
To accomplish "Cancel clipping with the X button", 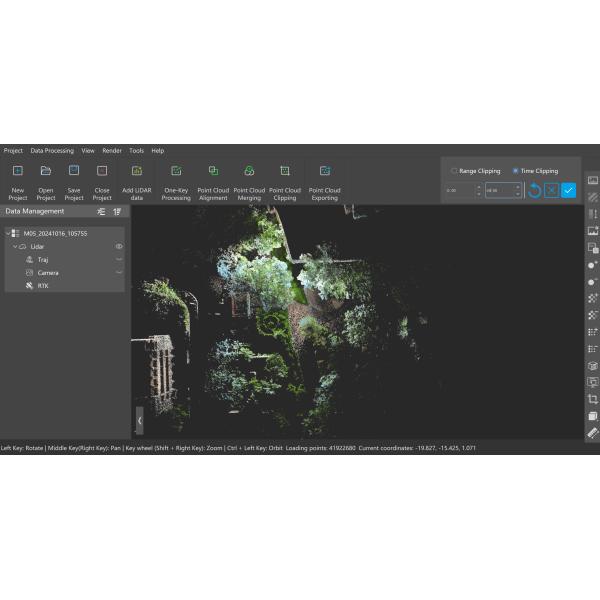I will tap(551, 190).
